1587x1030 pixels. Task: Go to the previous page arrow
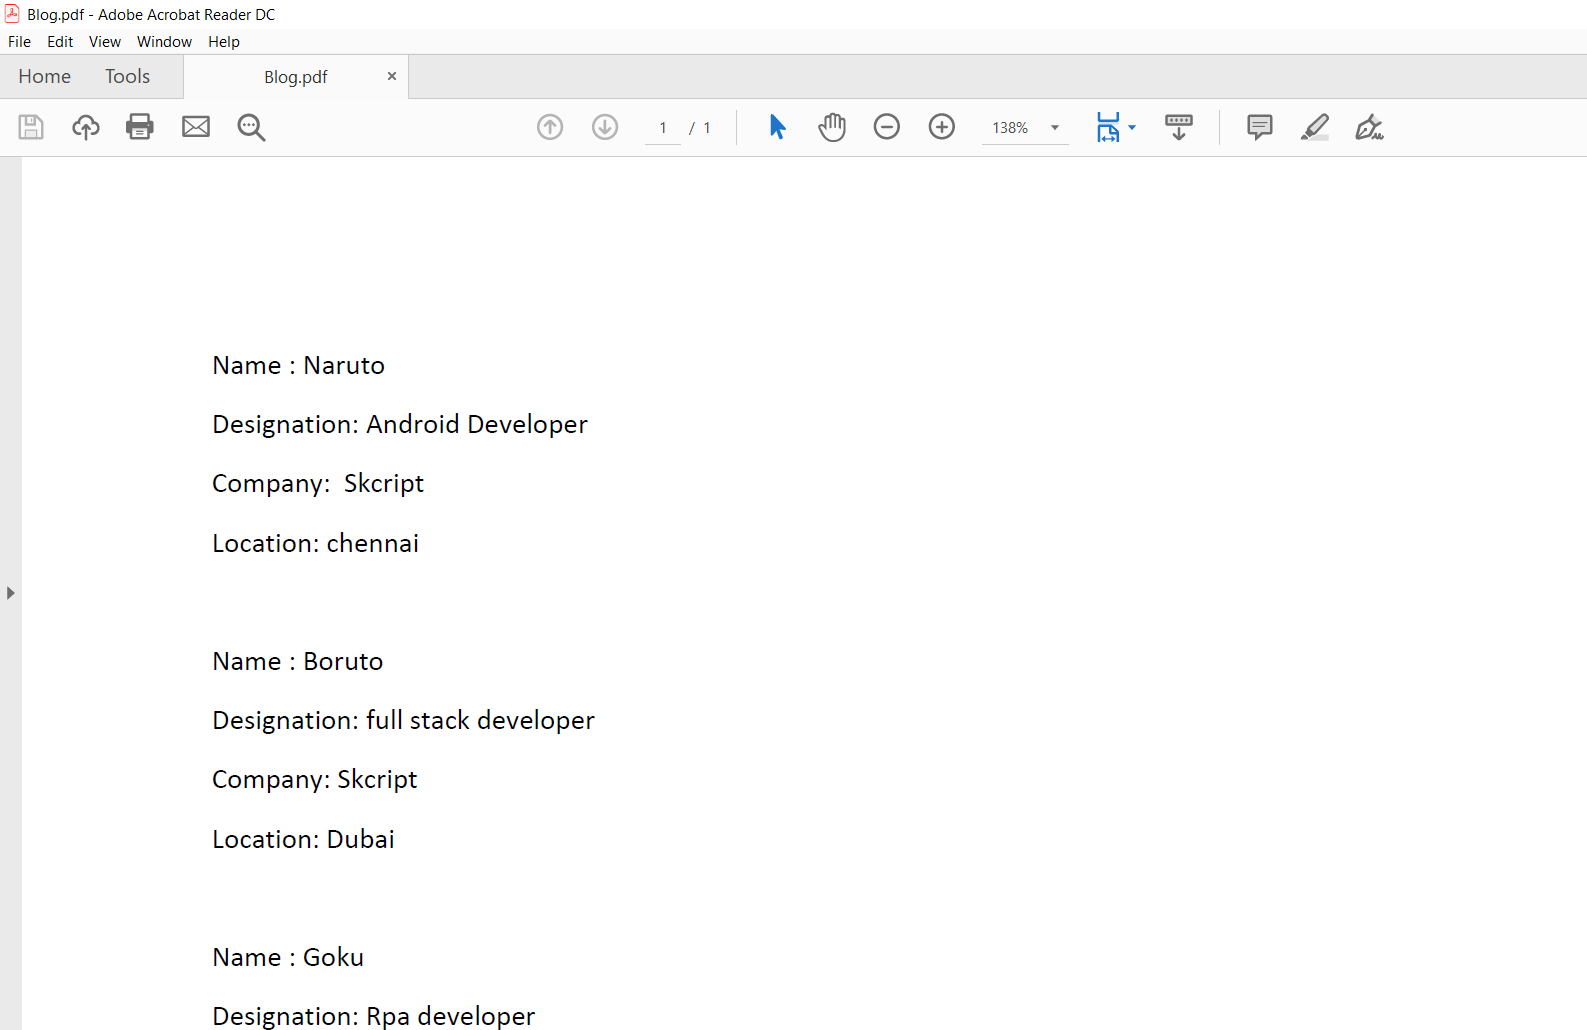(x=550, y=127)
